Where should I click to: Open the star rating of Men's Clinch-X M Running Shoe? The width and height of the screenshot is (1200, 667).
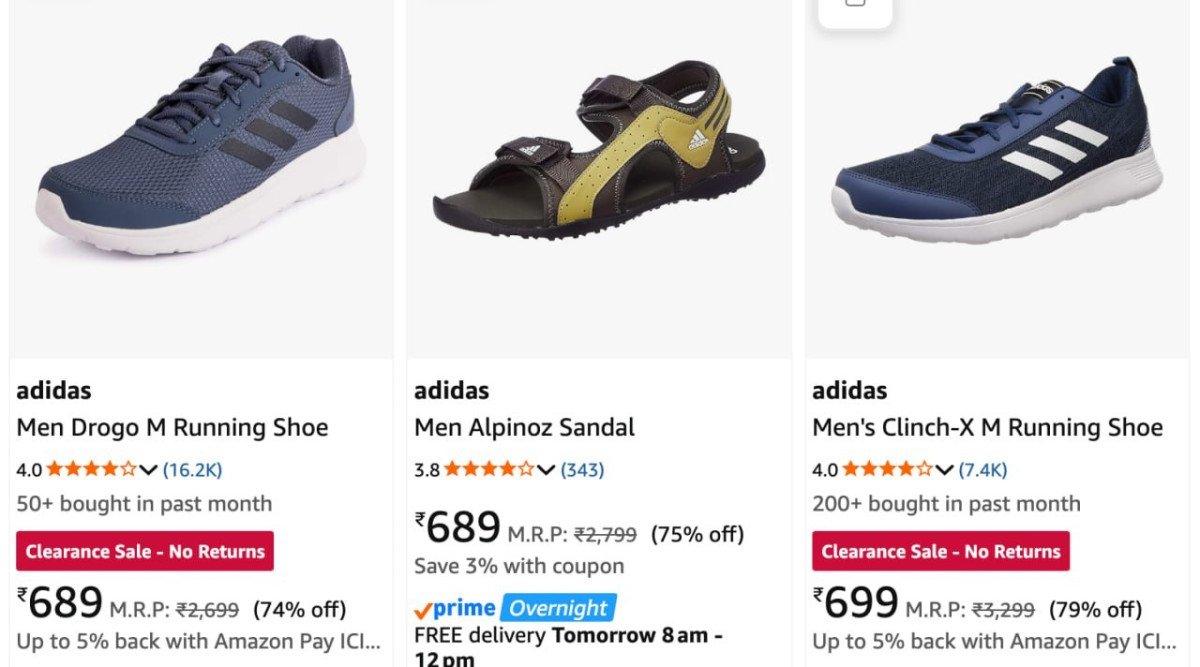click(x=887, y=469)
